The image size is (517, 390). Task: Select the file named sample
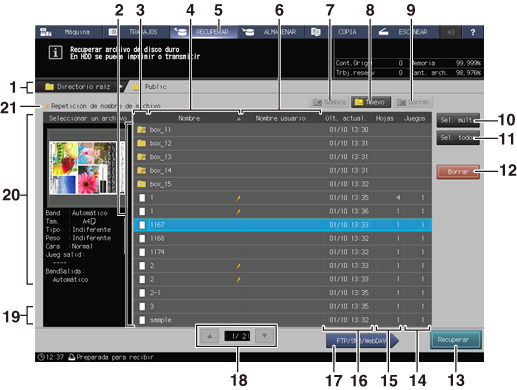click(x=282, y=320)
